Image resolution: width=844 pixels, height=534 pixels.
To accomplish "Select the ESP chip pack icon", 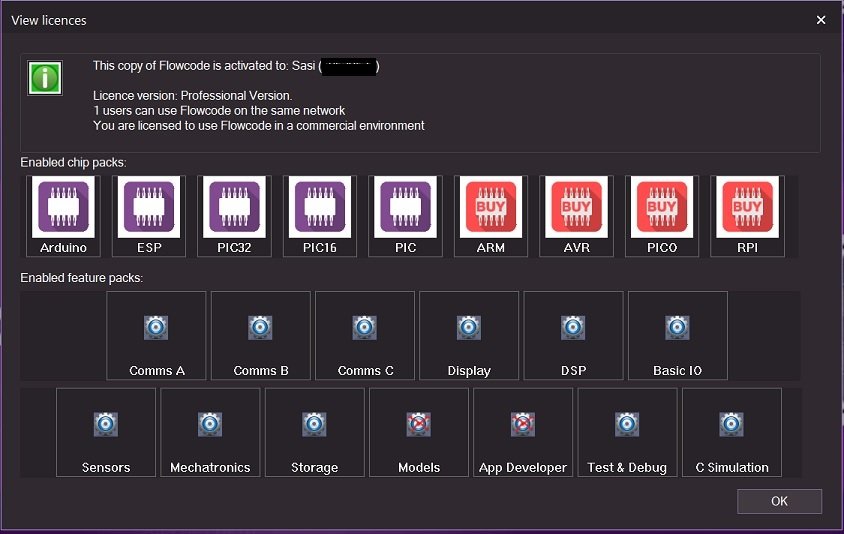I will click(149, 208).
